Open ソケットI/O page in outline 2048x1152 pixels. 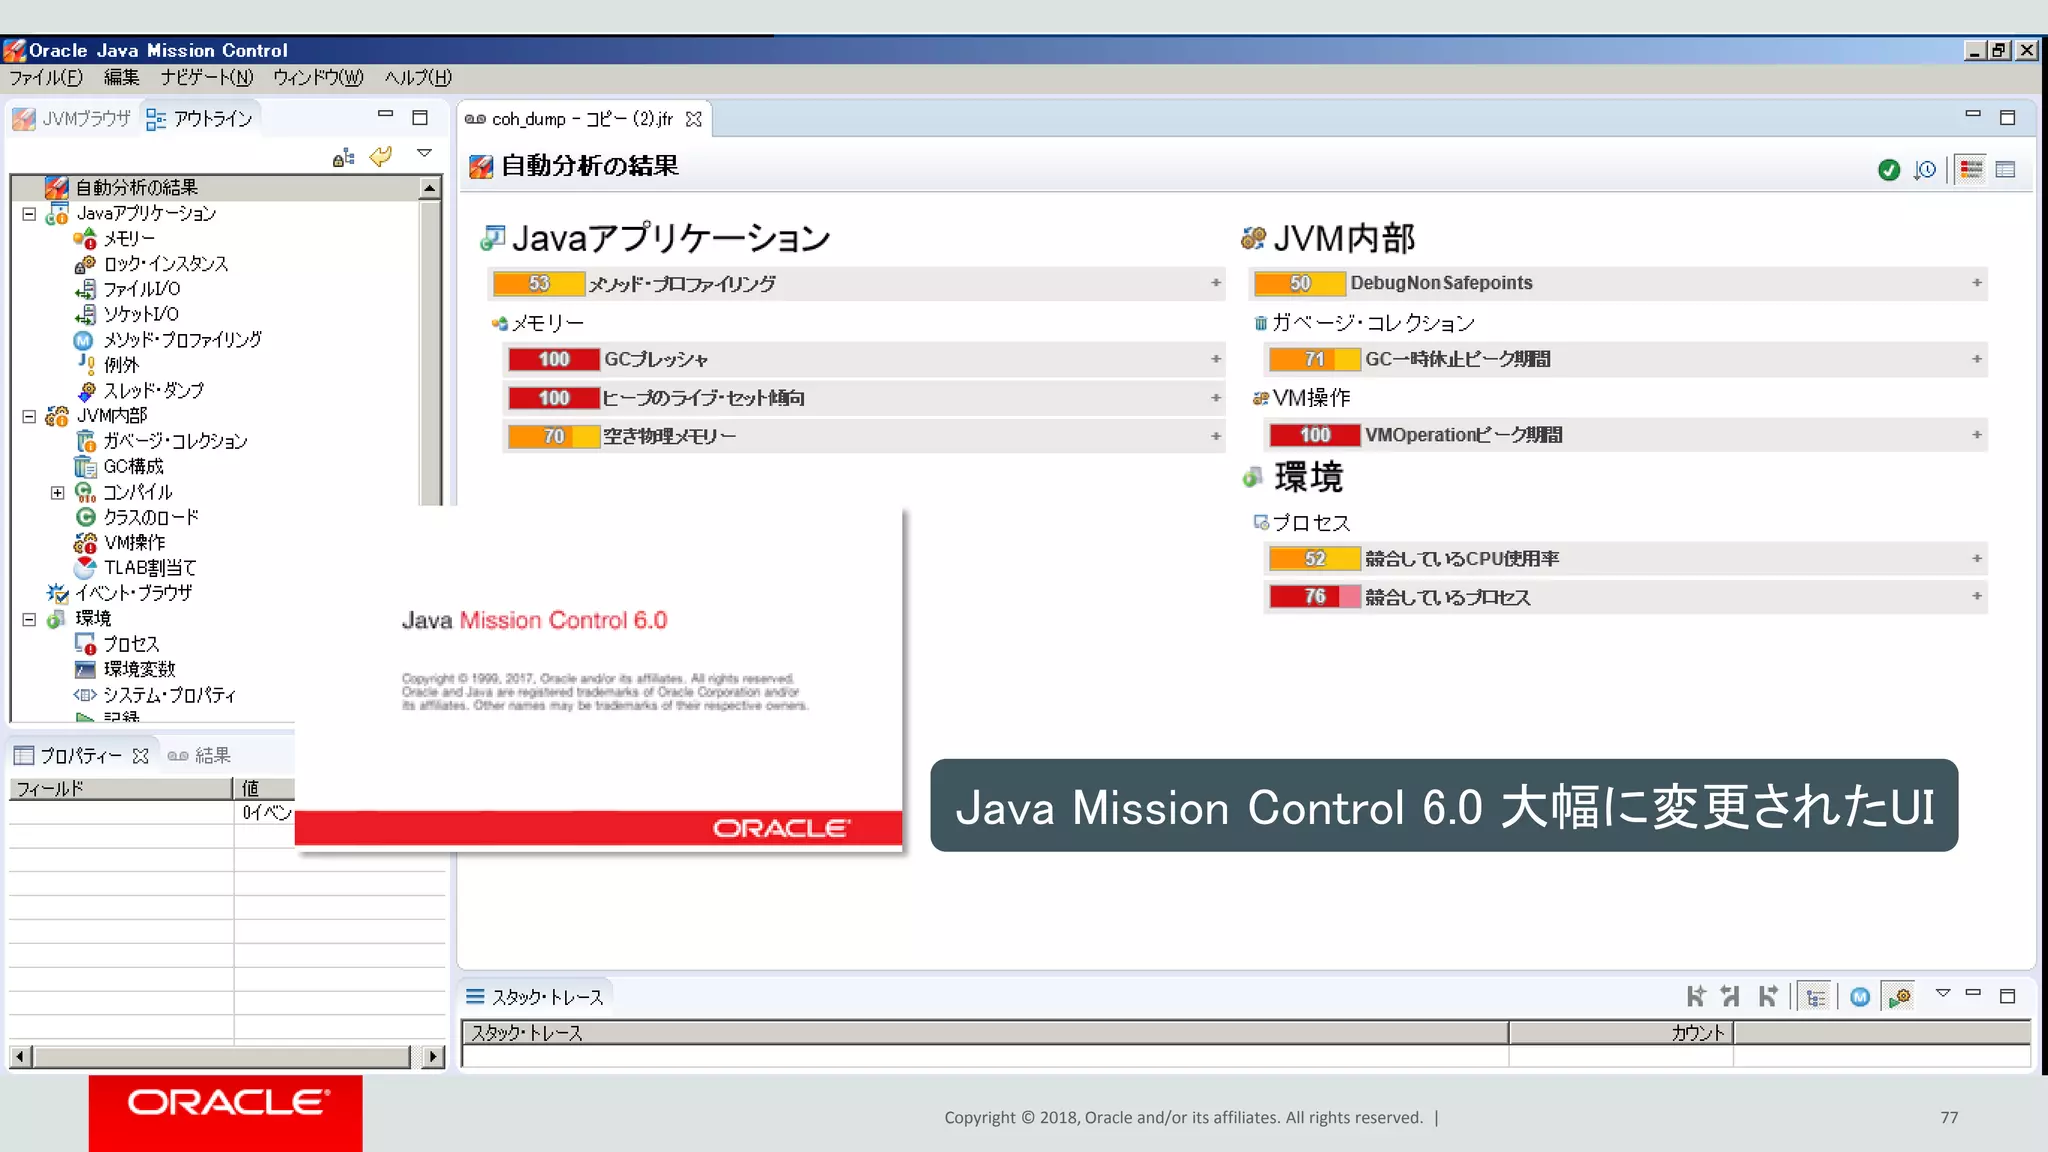click(x=140, y=314)
